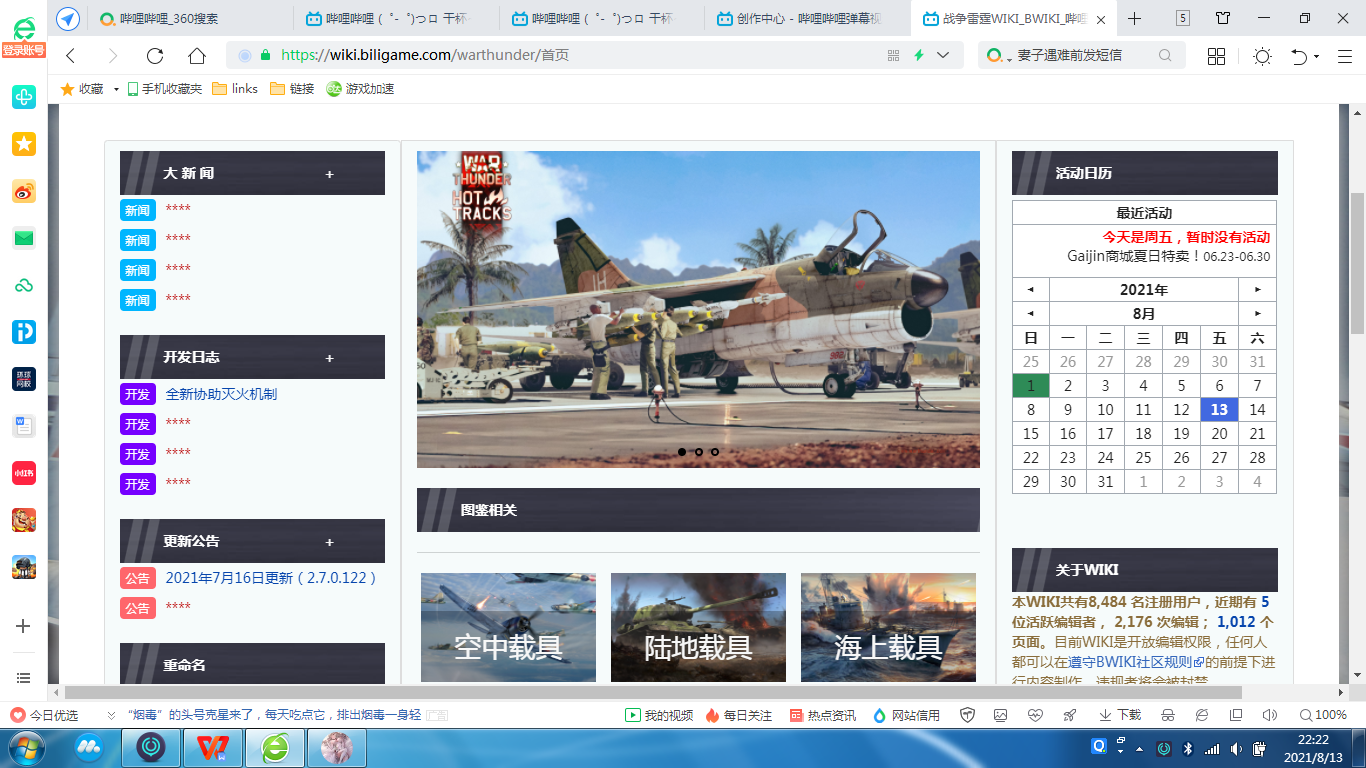Expand the address bar dropdown chevron
1366x768 pixels.
coord(943,56)
